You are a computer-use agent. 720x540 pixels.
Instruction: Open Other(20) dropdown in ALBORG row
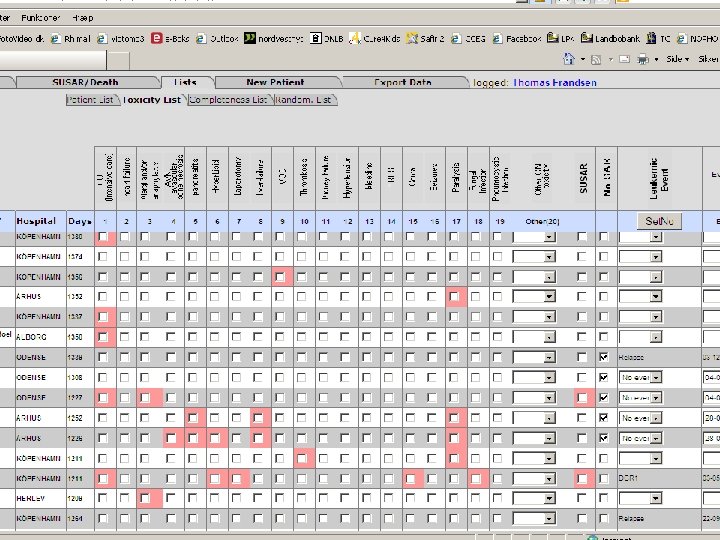tap(534, 337)
